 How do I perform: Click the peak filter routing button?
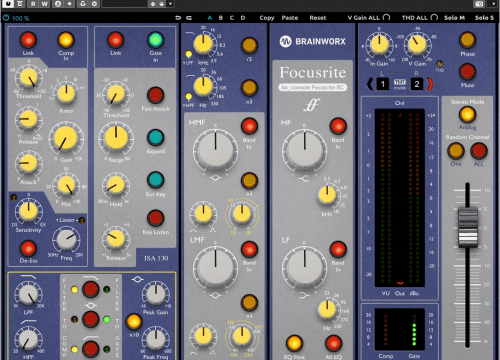tap(90, 319)
